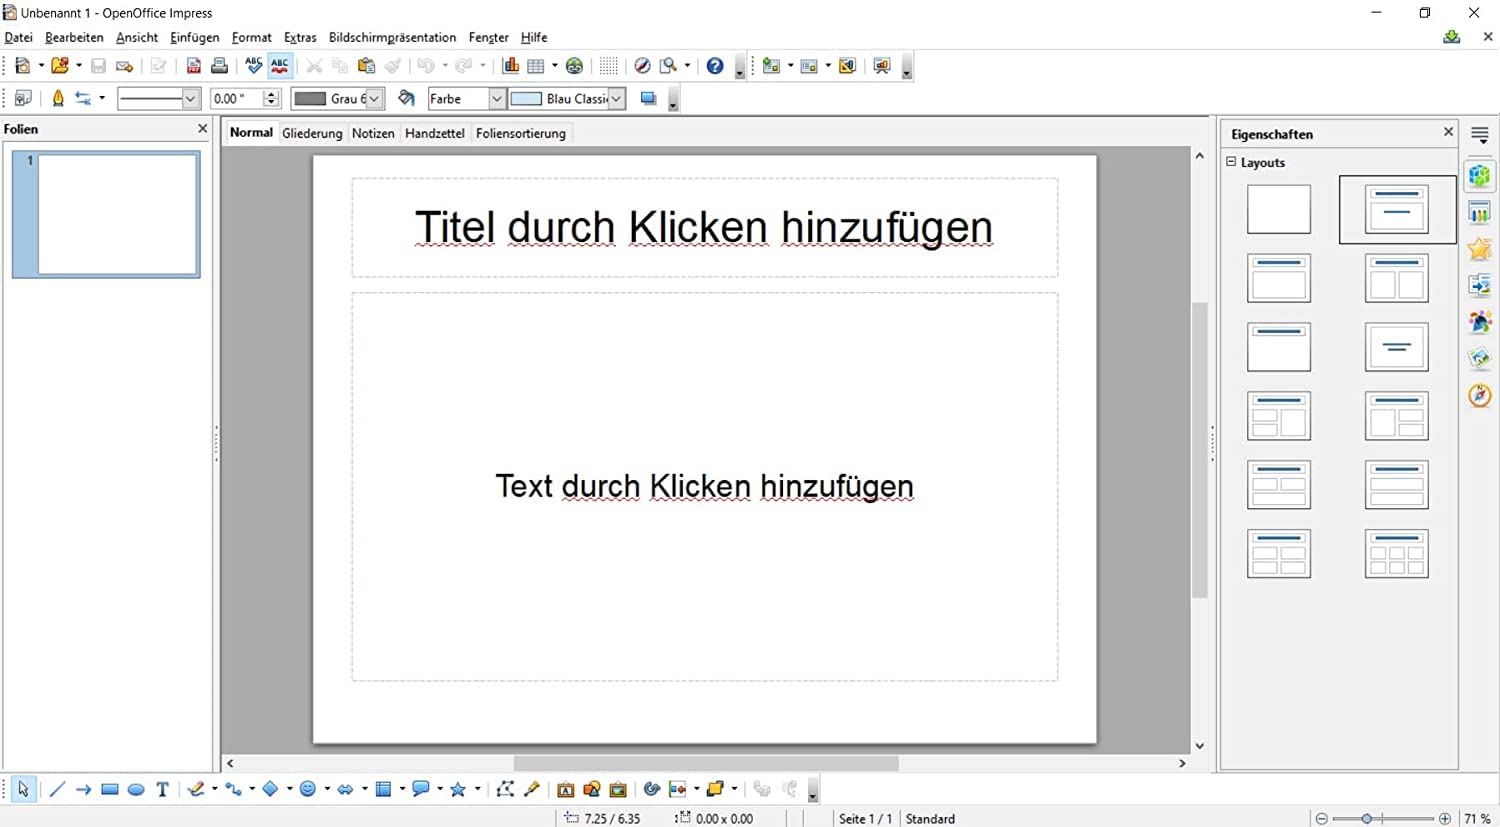Select the Arrow line tool
This screenshot has height=827, width=1500.
[83, 789]
